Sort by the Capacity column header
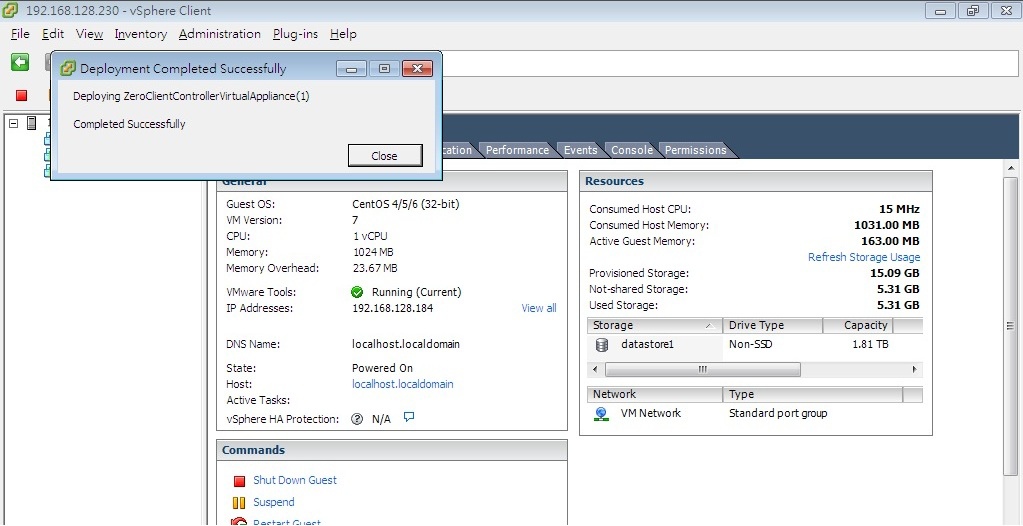Image resolution: width=1023 pixels, height=526 pixels. 858,325
